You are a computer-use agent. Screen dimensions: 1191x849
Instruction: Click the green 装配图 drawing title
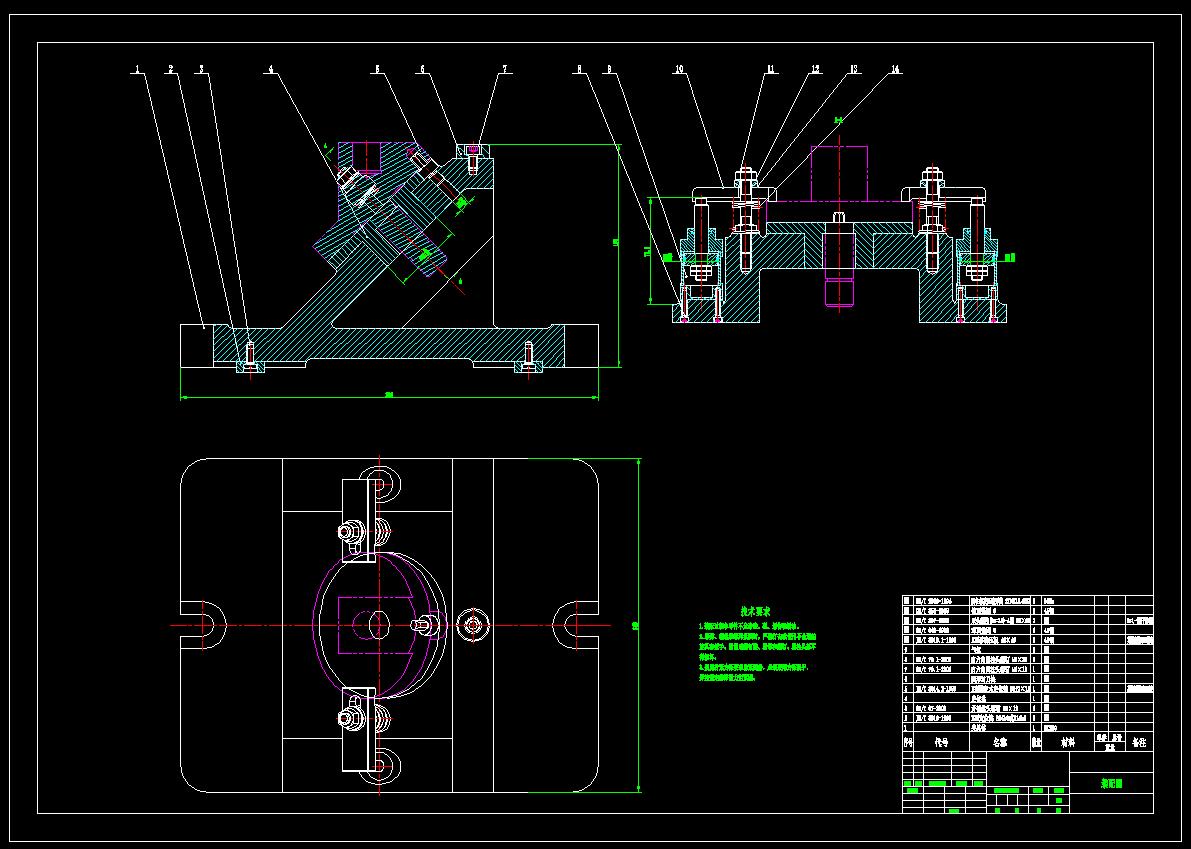(x=1112, y=783)
